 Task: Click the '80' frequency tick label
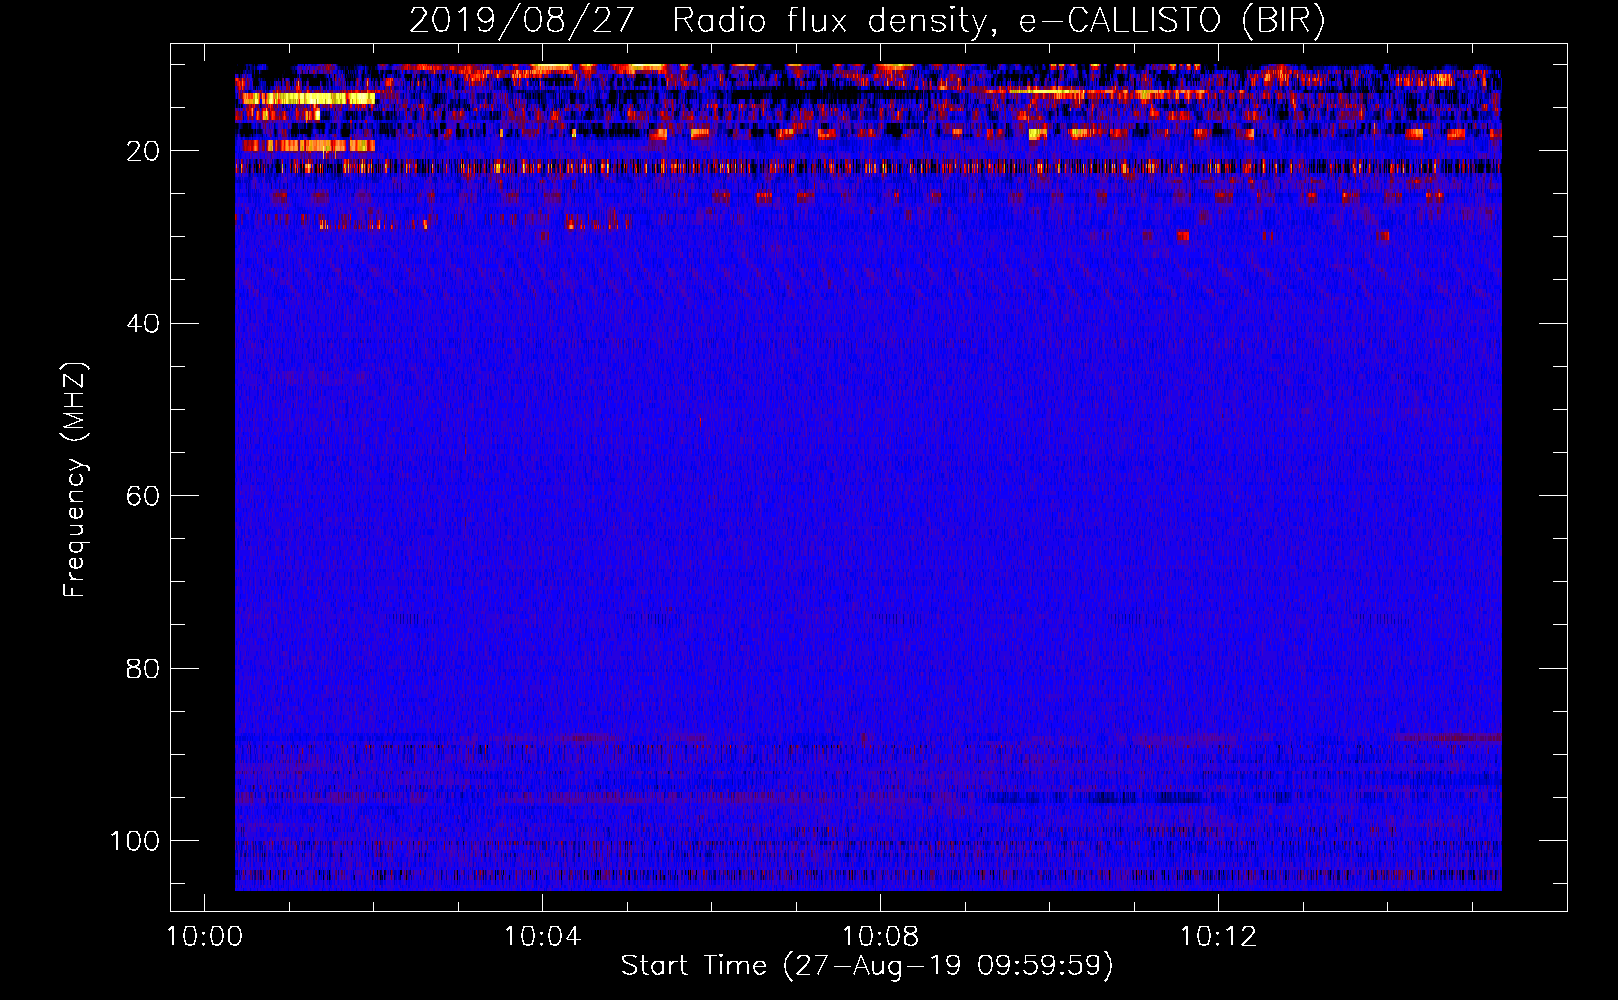click(143, 669)
